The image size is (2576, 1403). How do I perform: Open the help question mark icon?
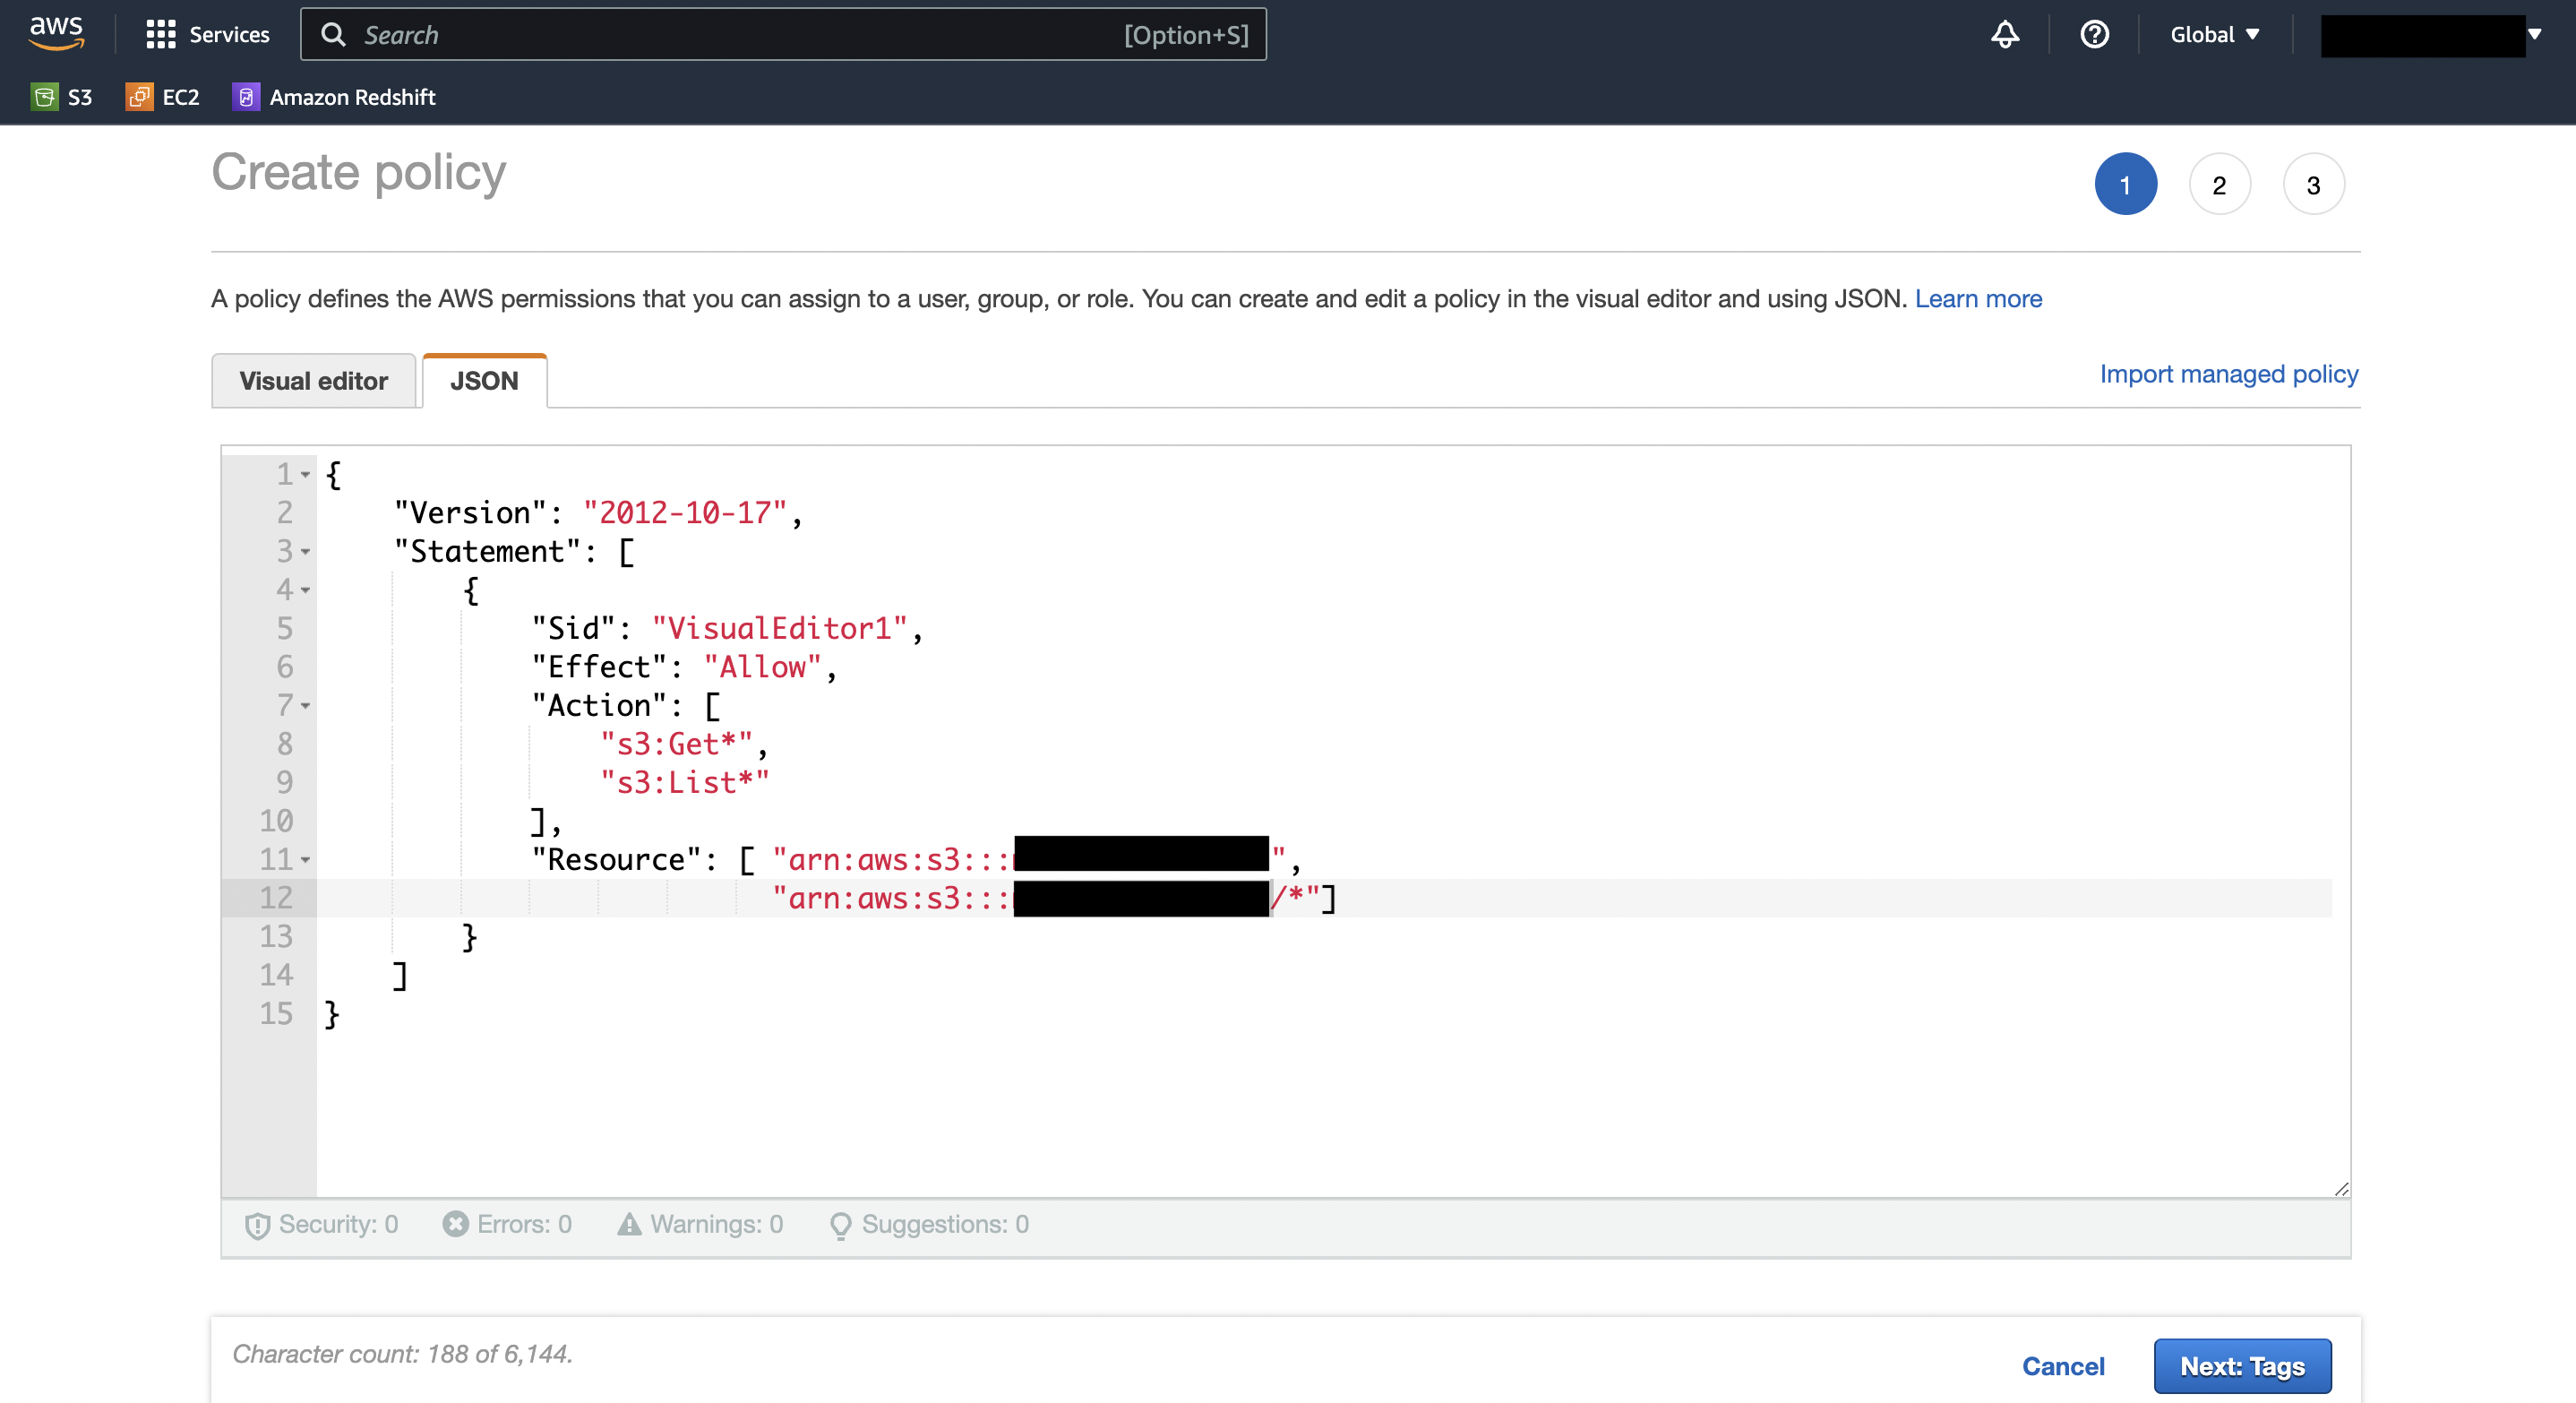(x=2094, y=34)
